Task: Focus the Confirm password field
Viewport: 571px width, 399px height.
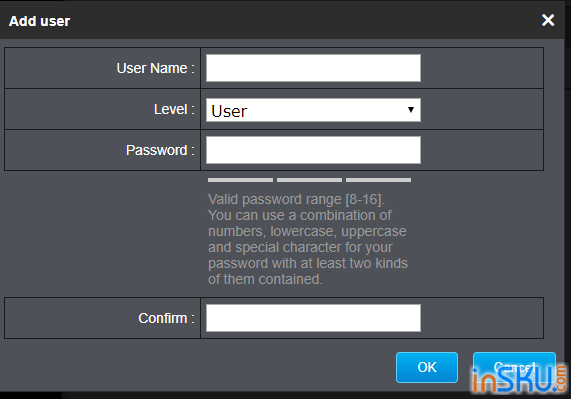Action: click(313, 318)
